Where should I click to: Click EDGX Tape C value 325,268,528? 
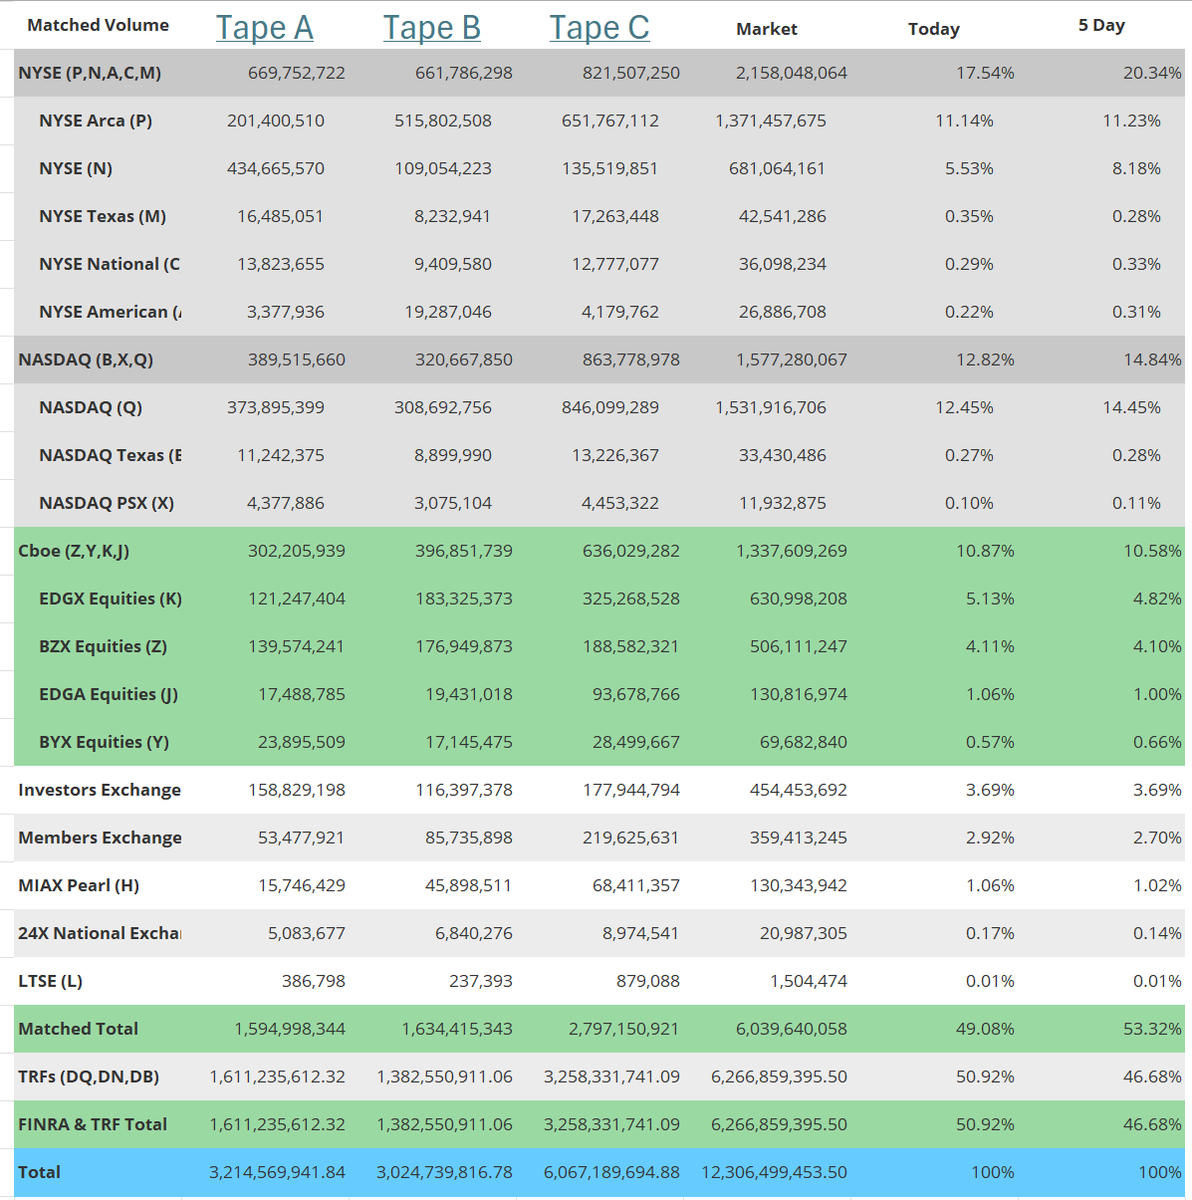[x=631, y=599]
